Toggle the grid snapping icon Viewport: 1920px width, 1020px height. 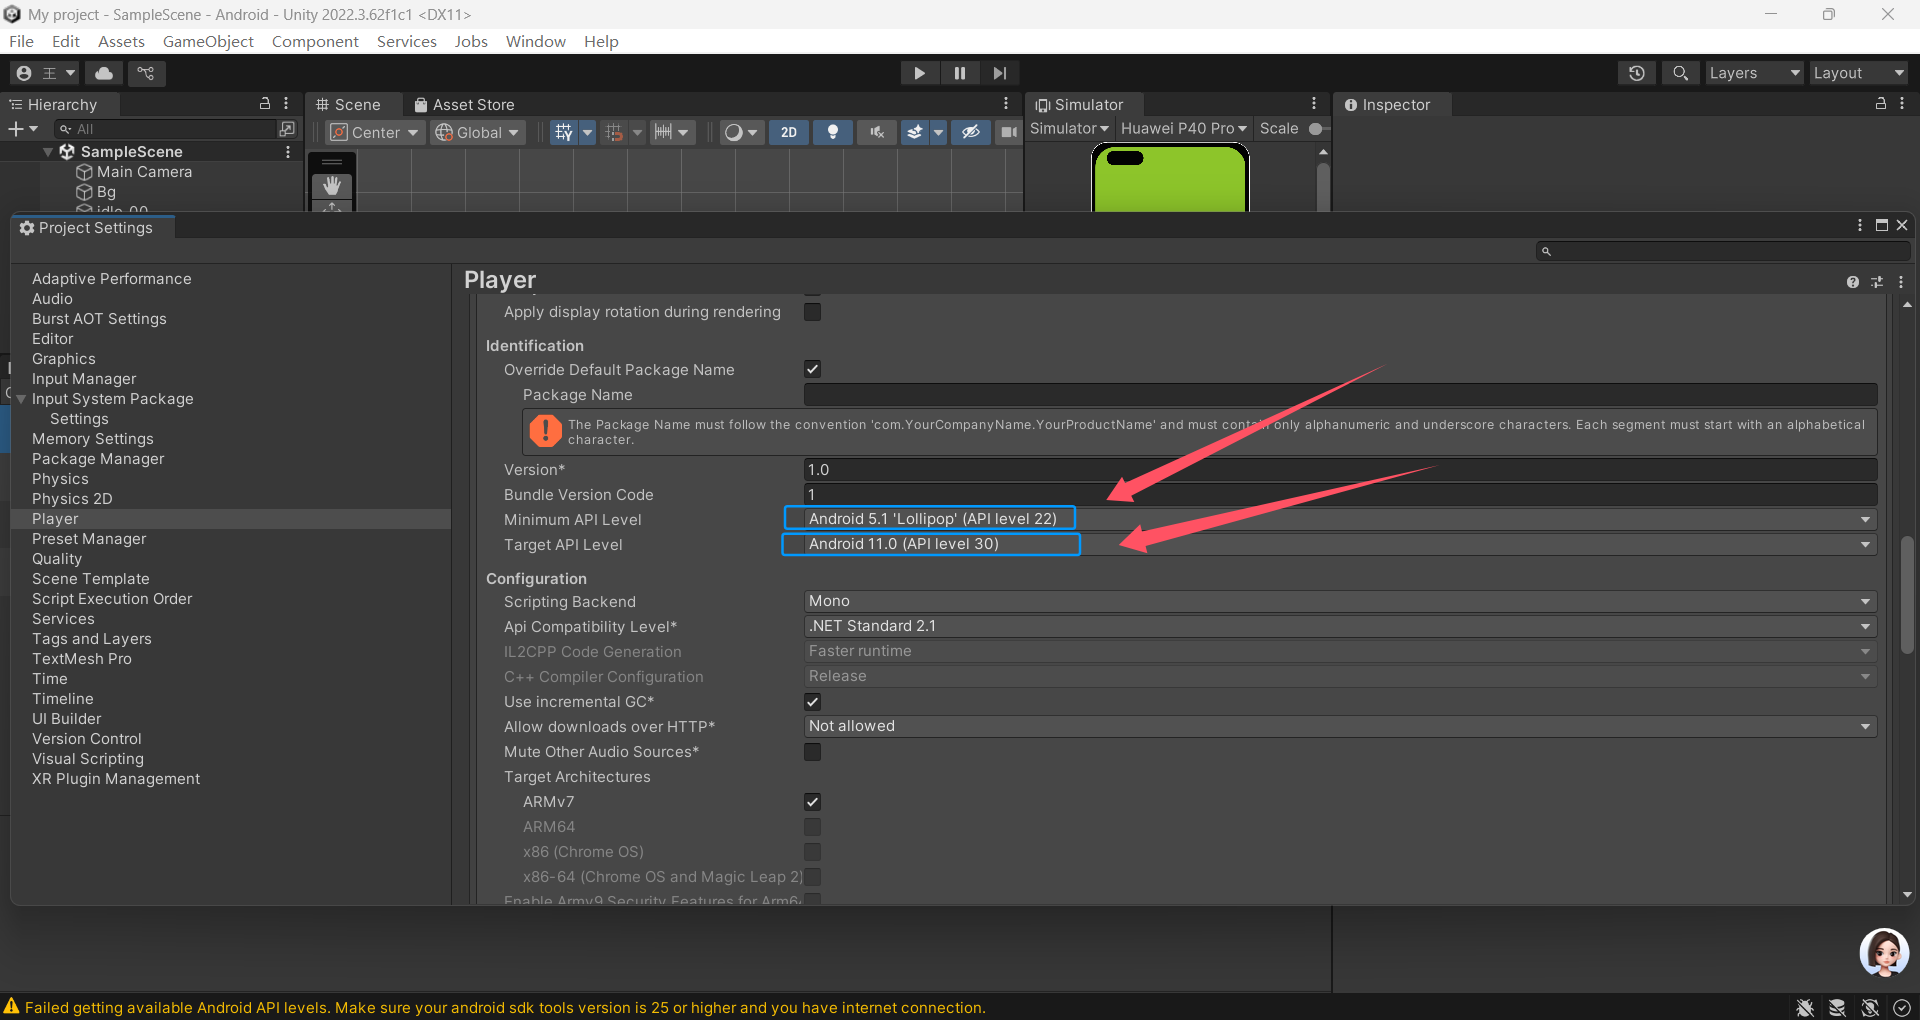coord(614,132)
